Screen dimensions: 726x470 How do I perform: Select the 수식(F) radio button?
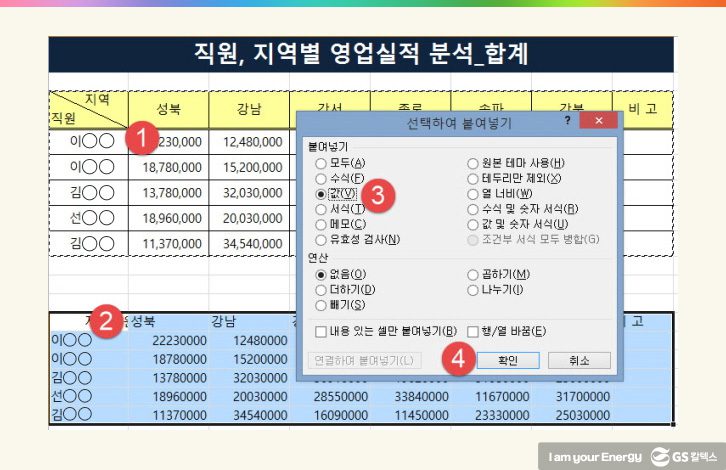(x=321, y=178)
